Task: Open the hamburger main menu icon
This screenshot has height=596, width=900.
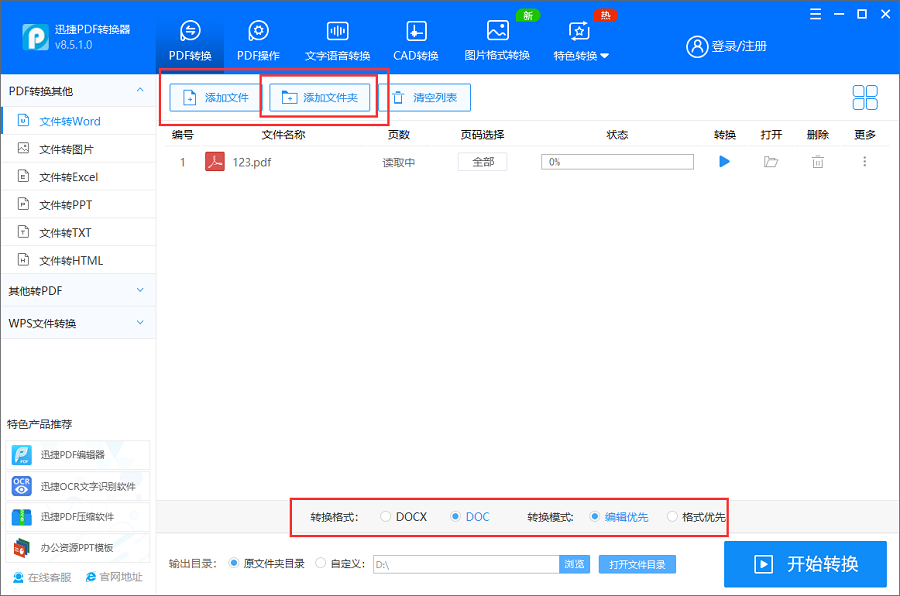Action: click(816, 14)
